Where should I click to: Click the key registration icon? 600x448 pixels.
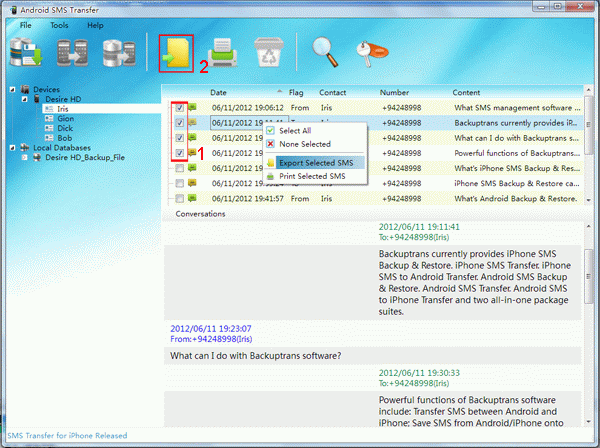[x=371, y=53]
